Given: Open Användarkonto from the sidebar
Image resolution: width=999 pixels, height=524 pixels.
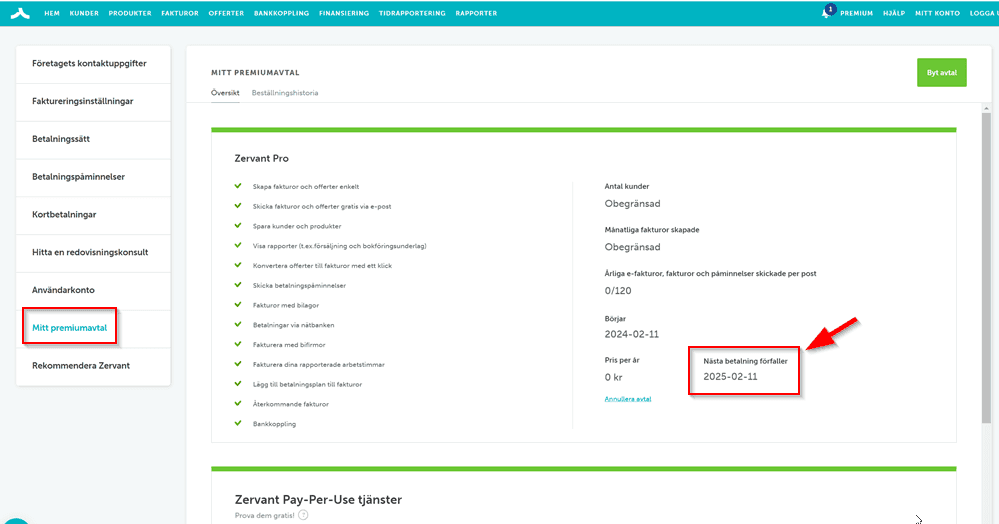Looking at the screenshot, I should [63, 290].
